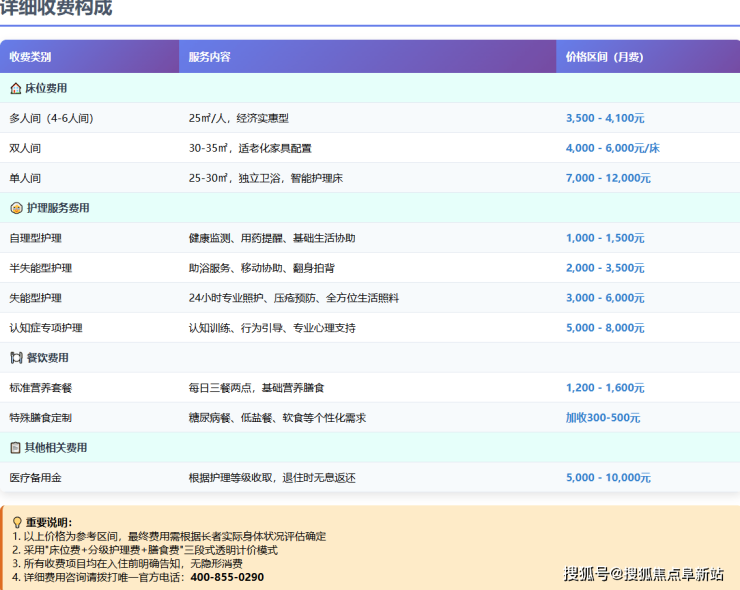Click the dining icon beside 餐饮费用

point(15,358)
